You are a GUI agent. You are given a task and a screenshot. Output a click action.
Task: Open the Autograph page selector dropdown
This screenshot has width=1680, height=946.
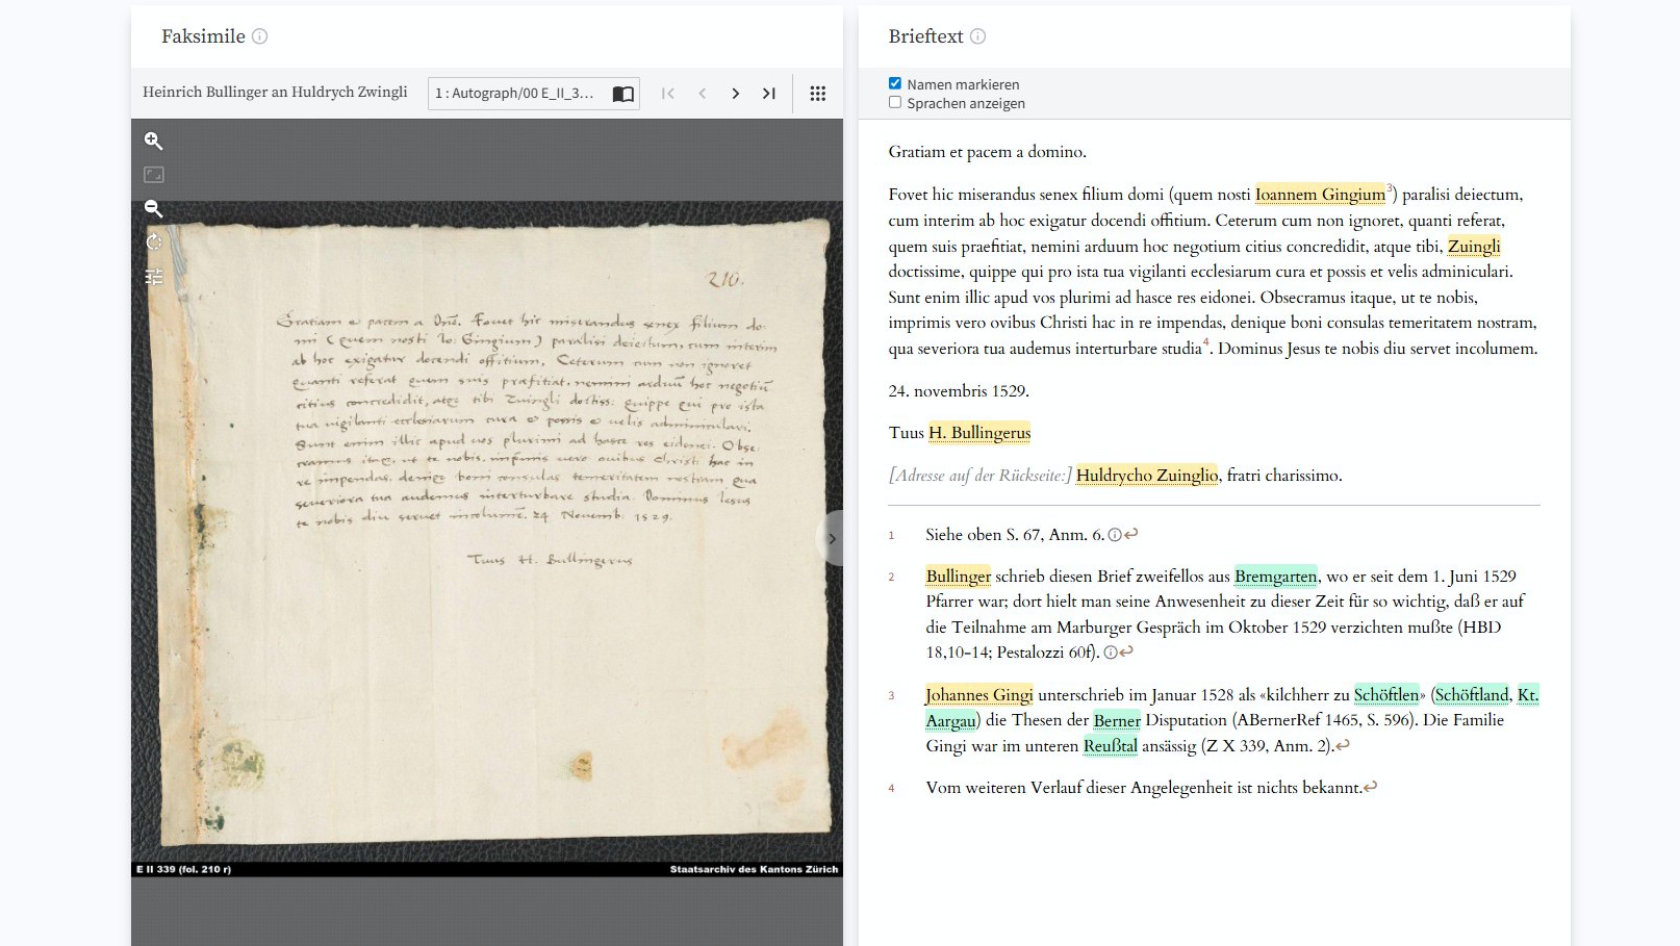pyautogui.click(x=533, y=93)
